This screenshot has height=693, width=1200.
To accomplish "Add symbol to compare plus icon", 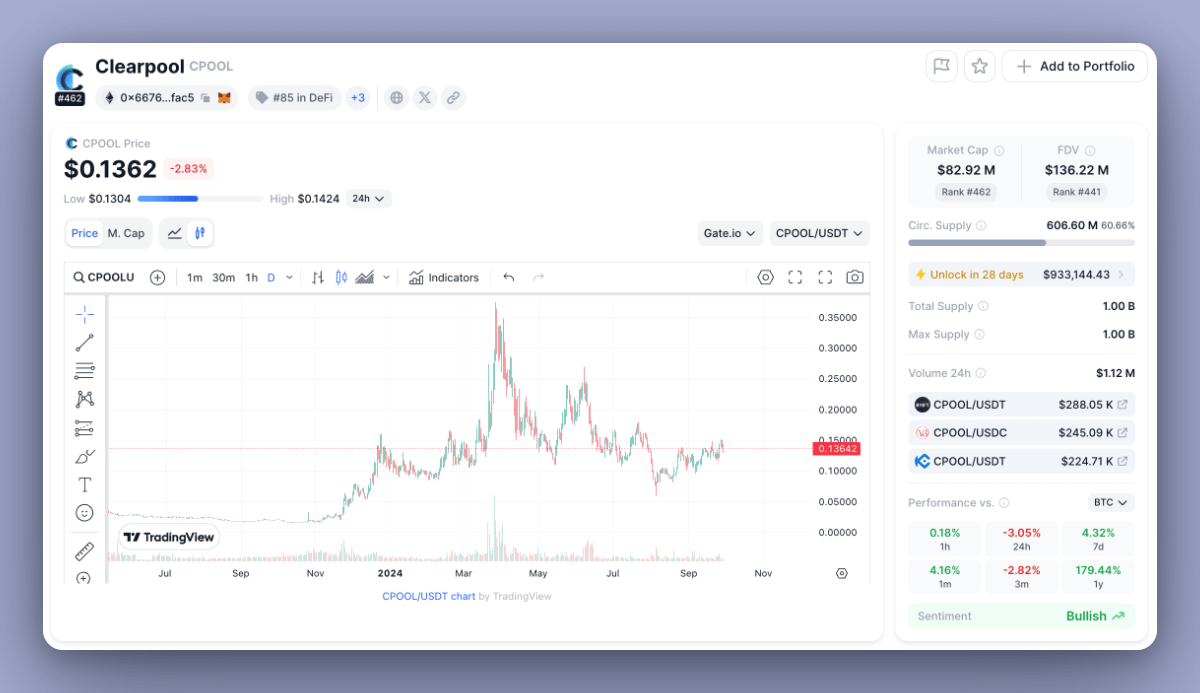I will [x=157, y=277].
